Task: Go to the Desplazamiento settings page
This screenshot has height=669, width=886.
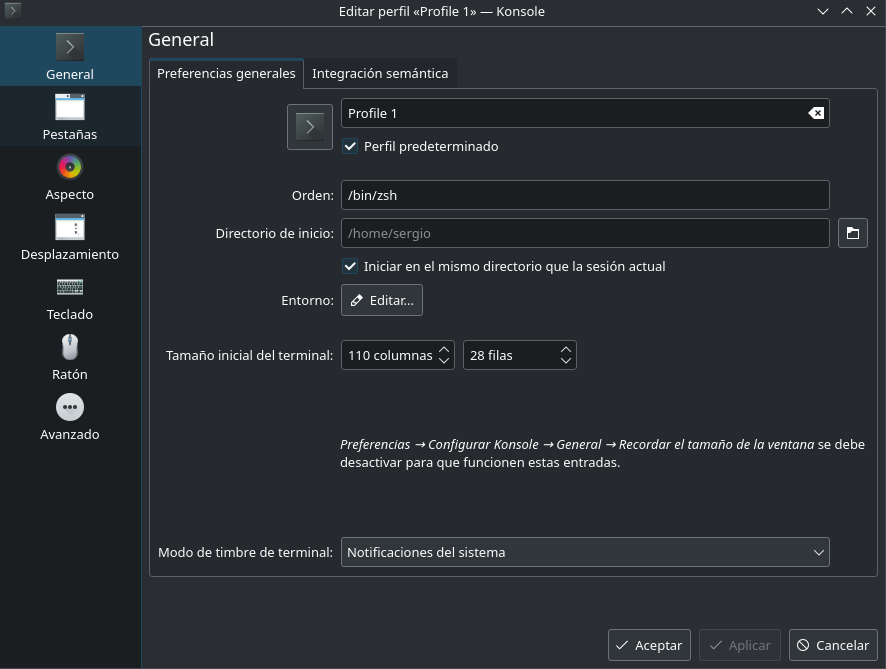Action: (70, 237)
